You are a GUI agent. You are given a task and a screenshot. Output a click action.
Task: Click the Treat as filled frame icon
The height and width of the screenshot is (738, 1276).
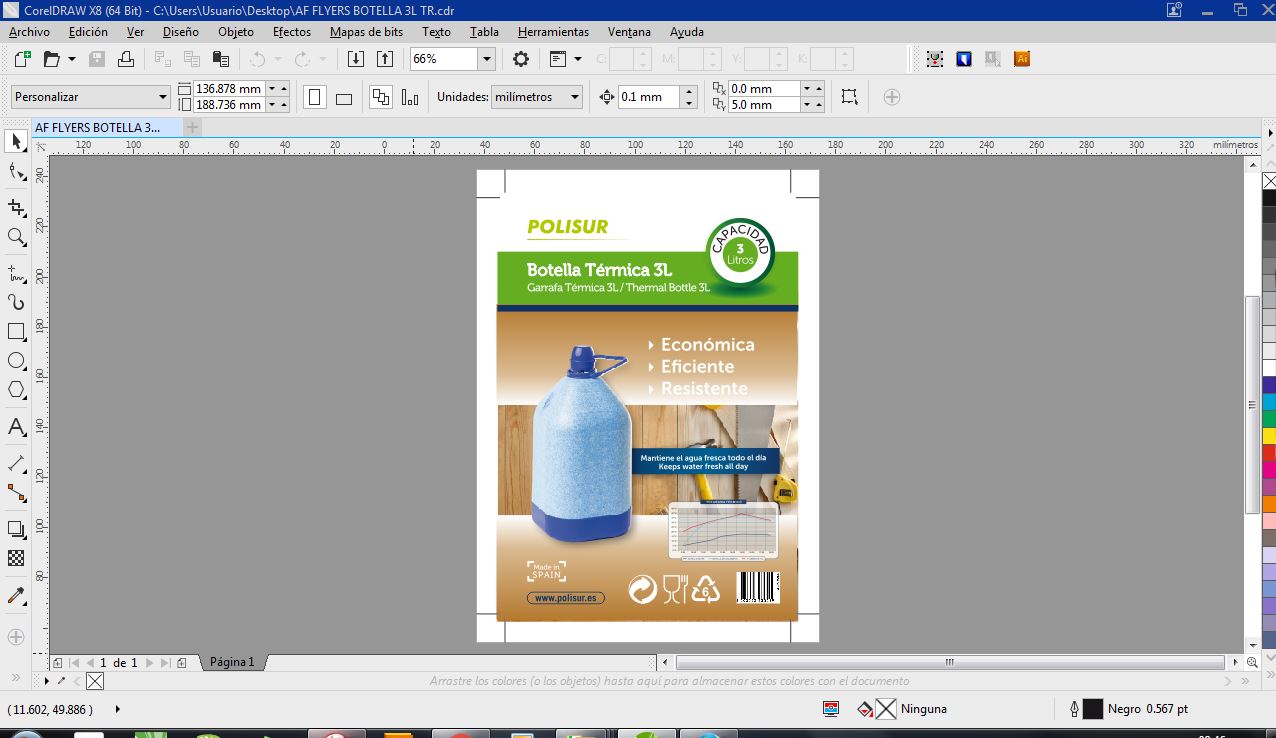[x=849, y=97]
